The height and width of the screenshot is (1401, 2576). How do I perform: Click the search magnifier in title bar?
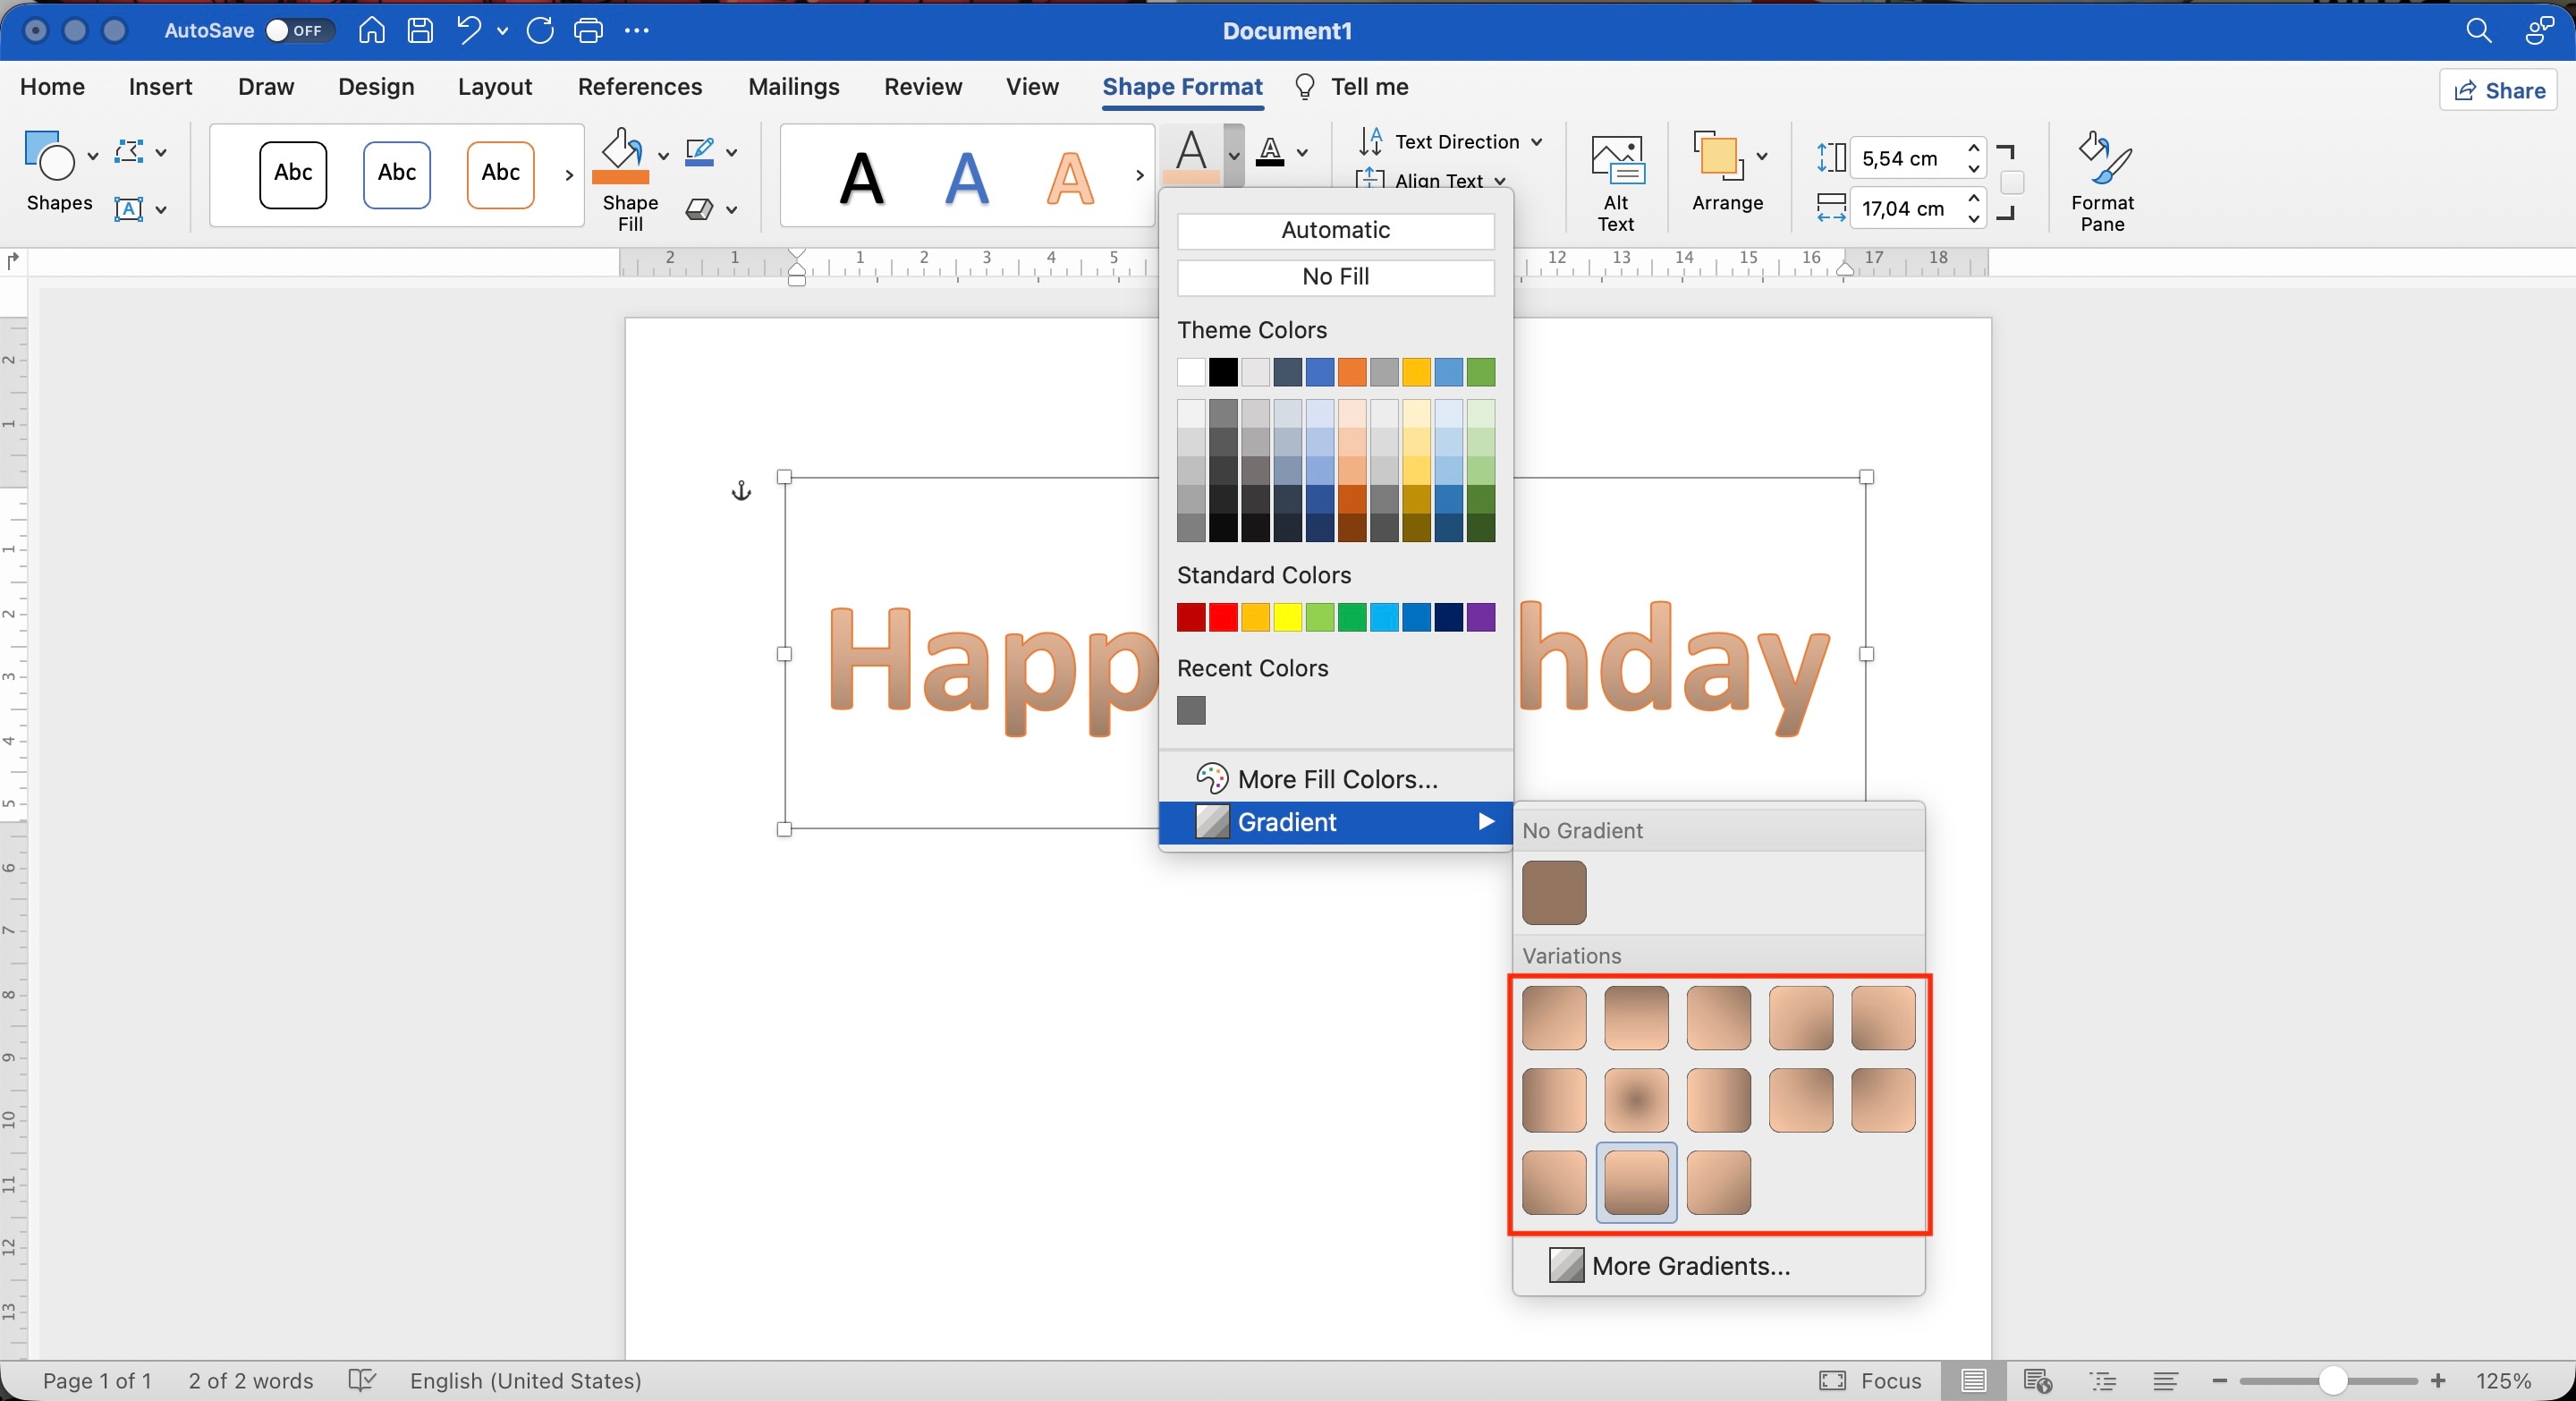click(2478, 31)
